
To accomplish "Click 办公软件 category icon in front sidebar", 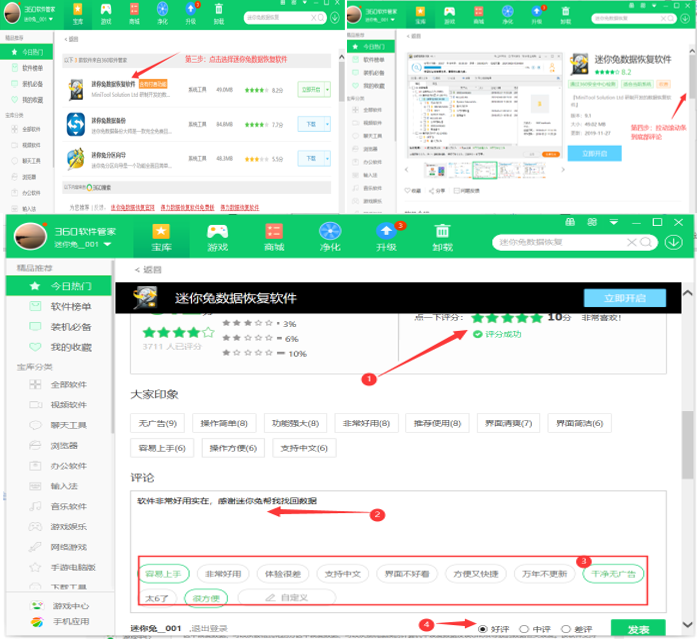I will (x=35, y=466).
